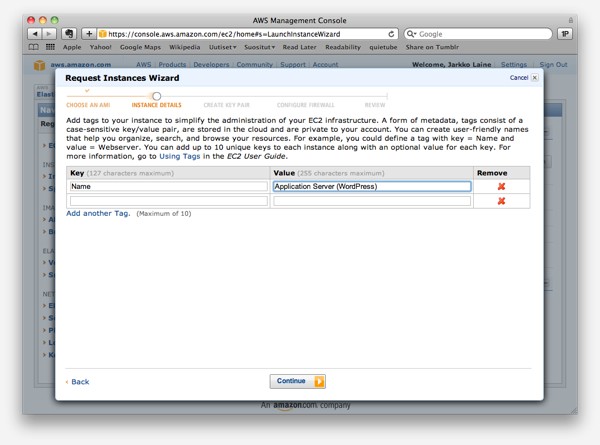Open Top Sites grid icon

(x=50, y=47)
